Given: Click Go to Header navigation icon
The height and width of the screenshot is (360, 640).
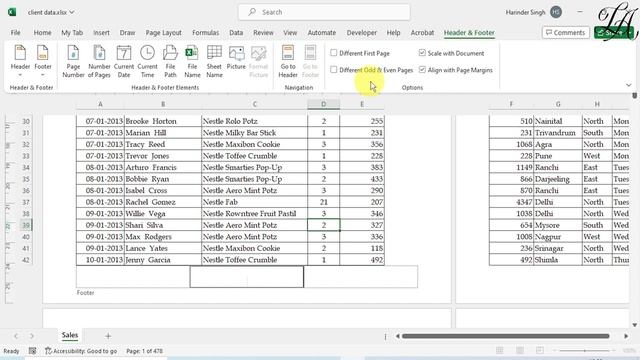Looking at the screenshot, I should [x=288, y=61].
